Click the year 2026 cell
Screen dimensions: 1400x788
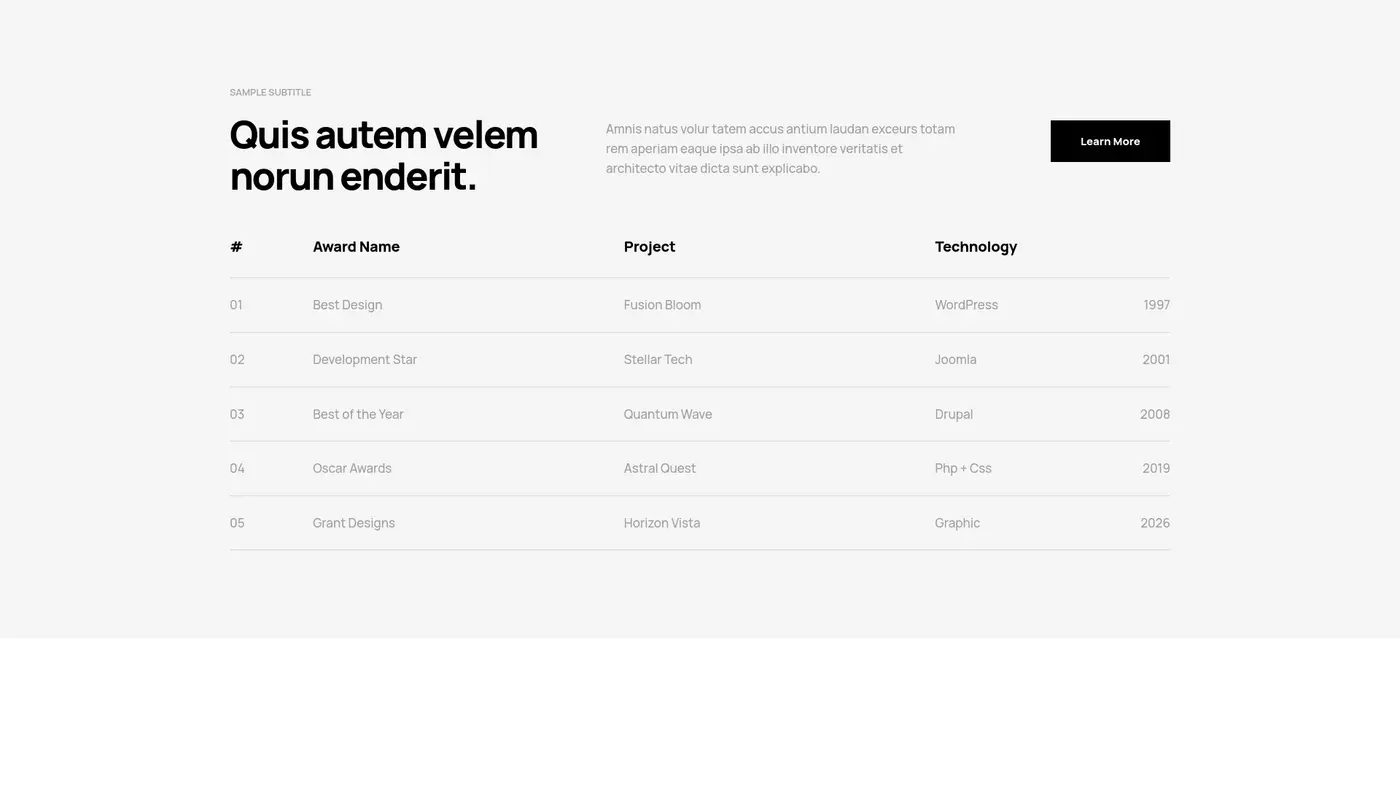(x=1154, y=523)
